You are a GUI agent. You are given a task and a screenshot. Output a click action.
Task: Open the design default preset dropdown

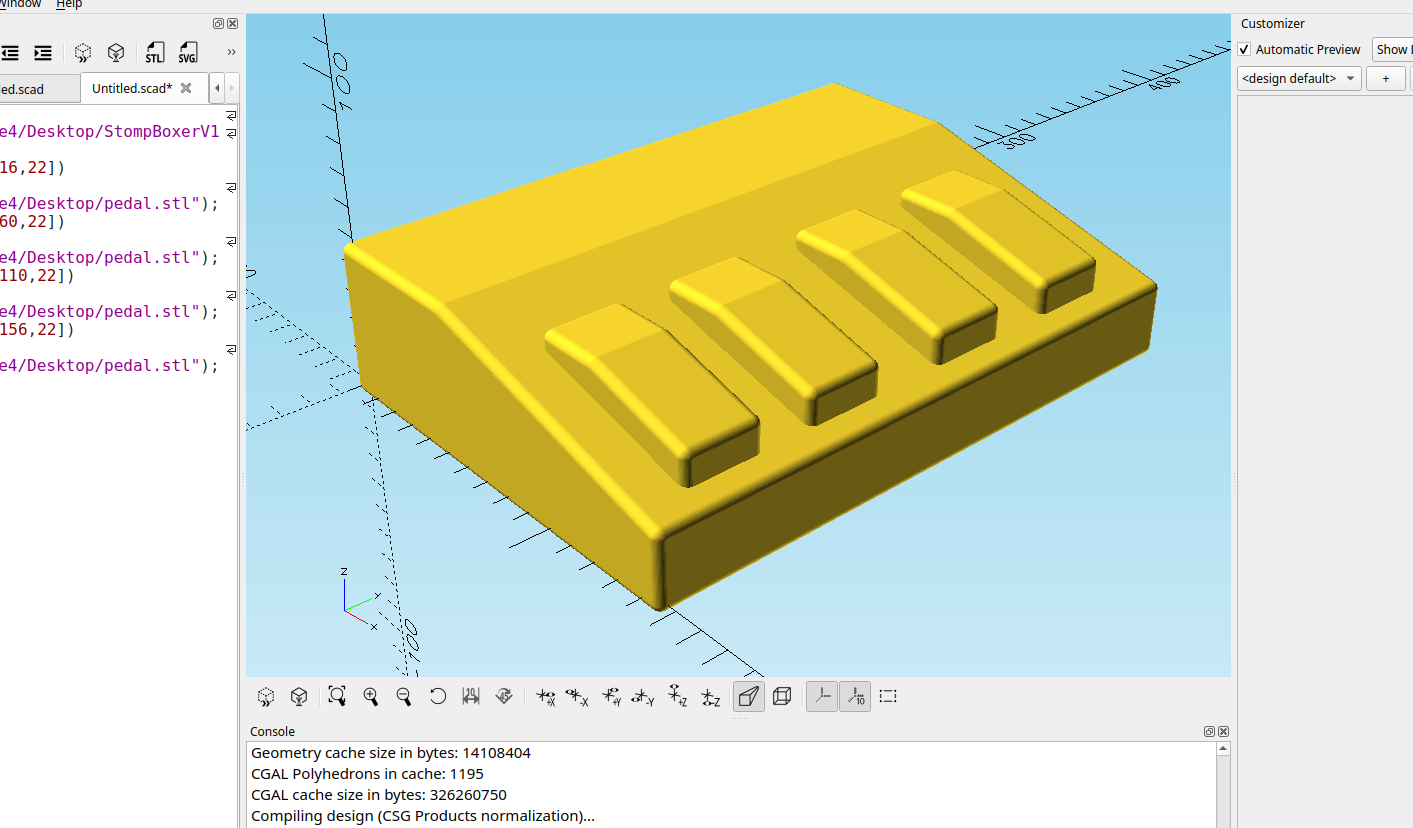coord(1299,78)
